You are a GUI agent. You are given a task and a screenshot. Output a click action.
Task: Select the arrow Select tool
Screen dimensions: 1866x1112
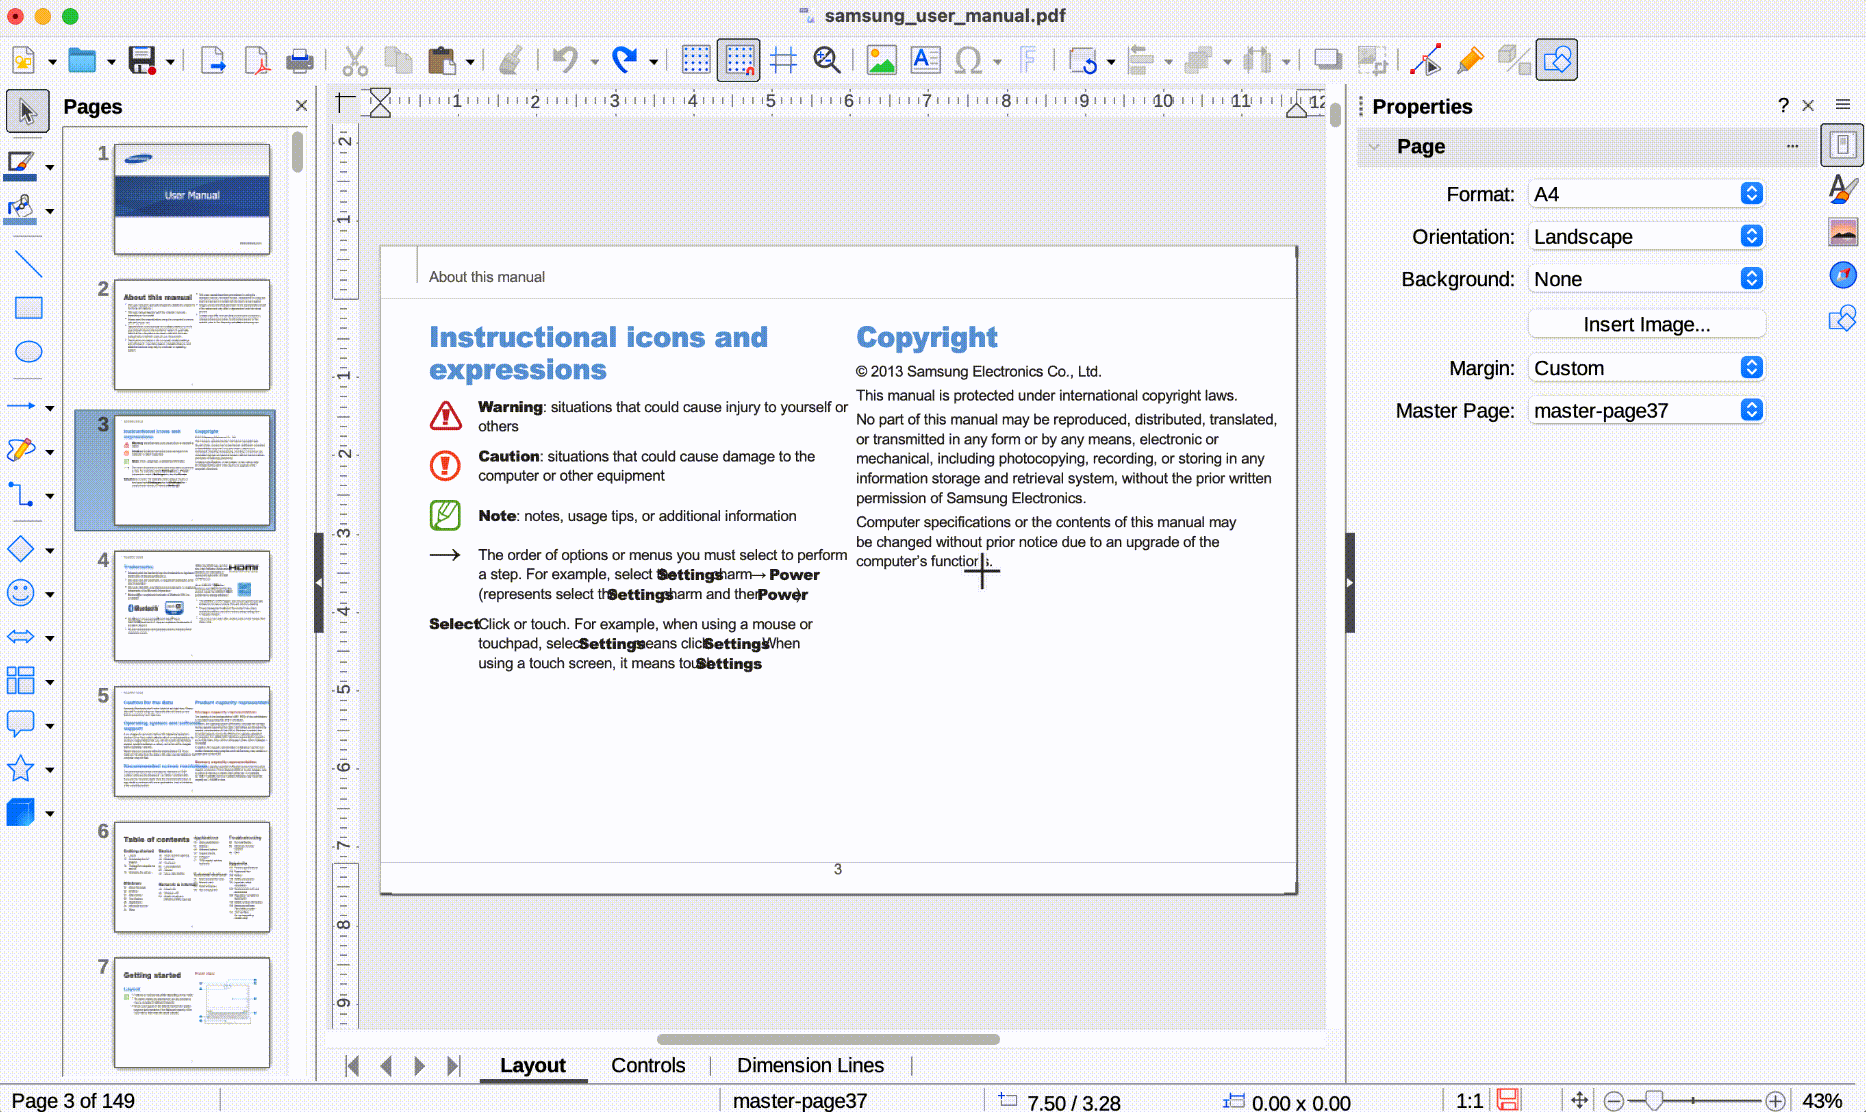(27, 111)
